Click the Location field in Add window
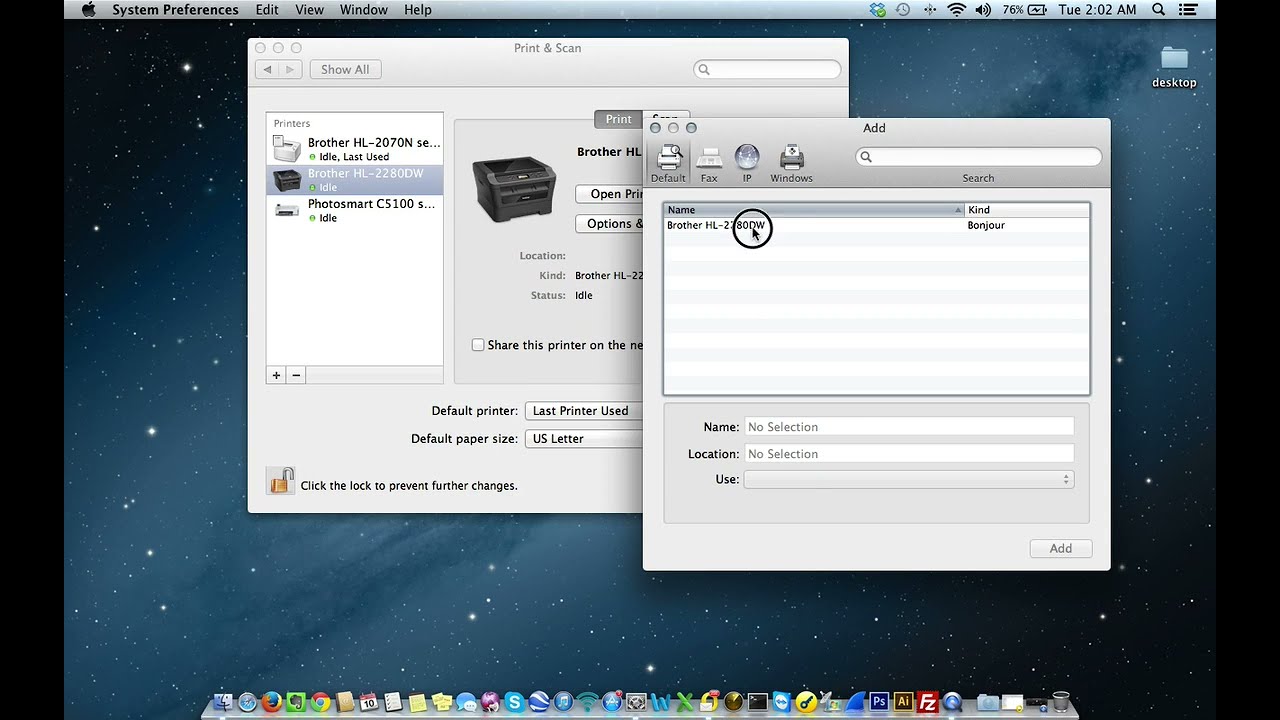This screenshot has height=720, width=1280. (909, 454)
